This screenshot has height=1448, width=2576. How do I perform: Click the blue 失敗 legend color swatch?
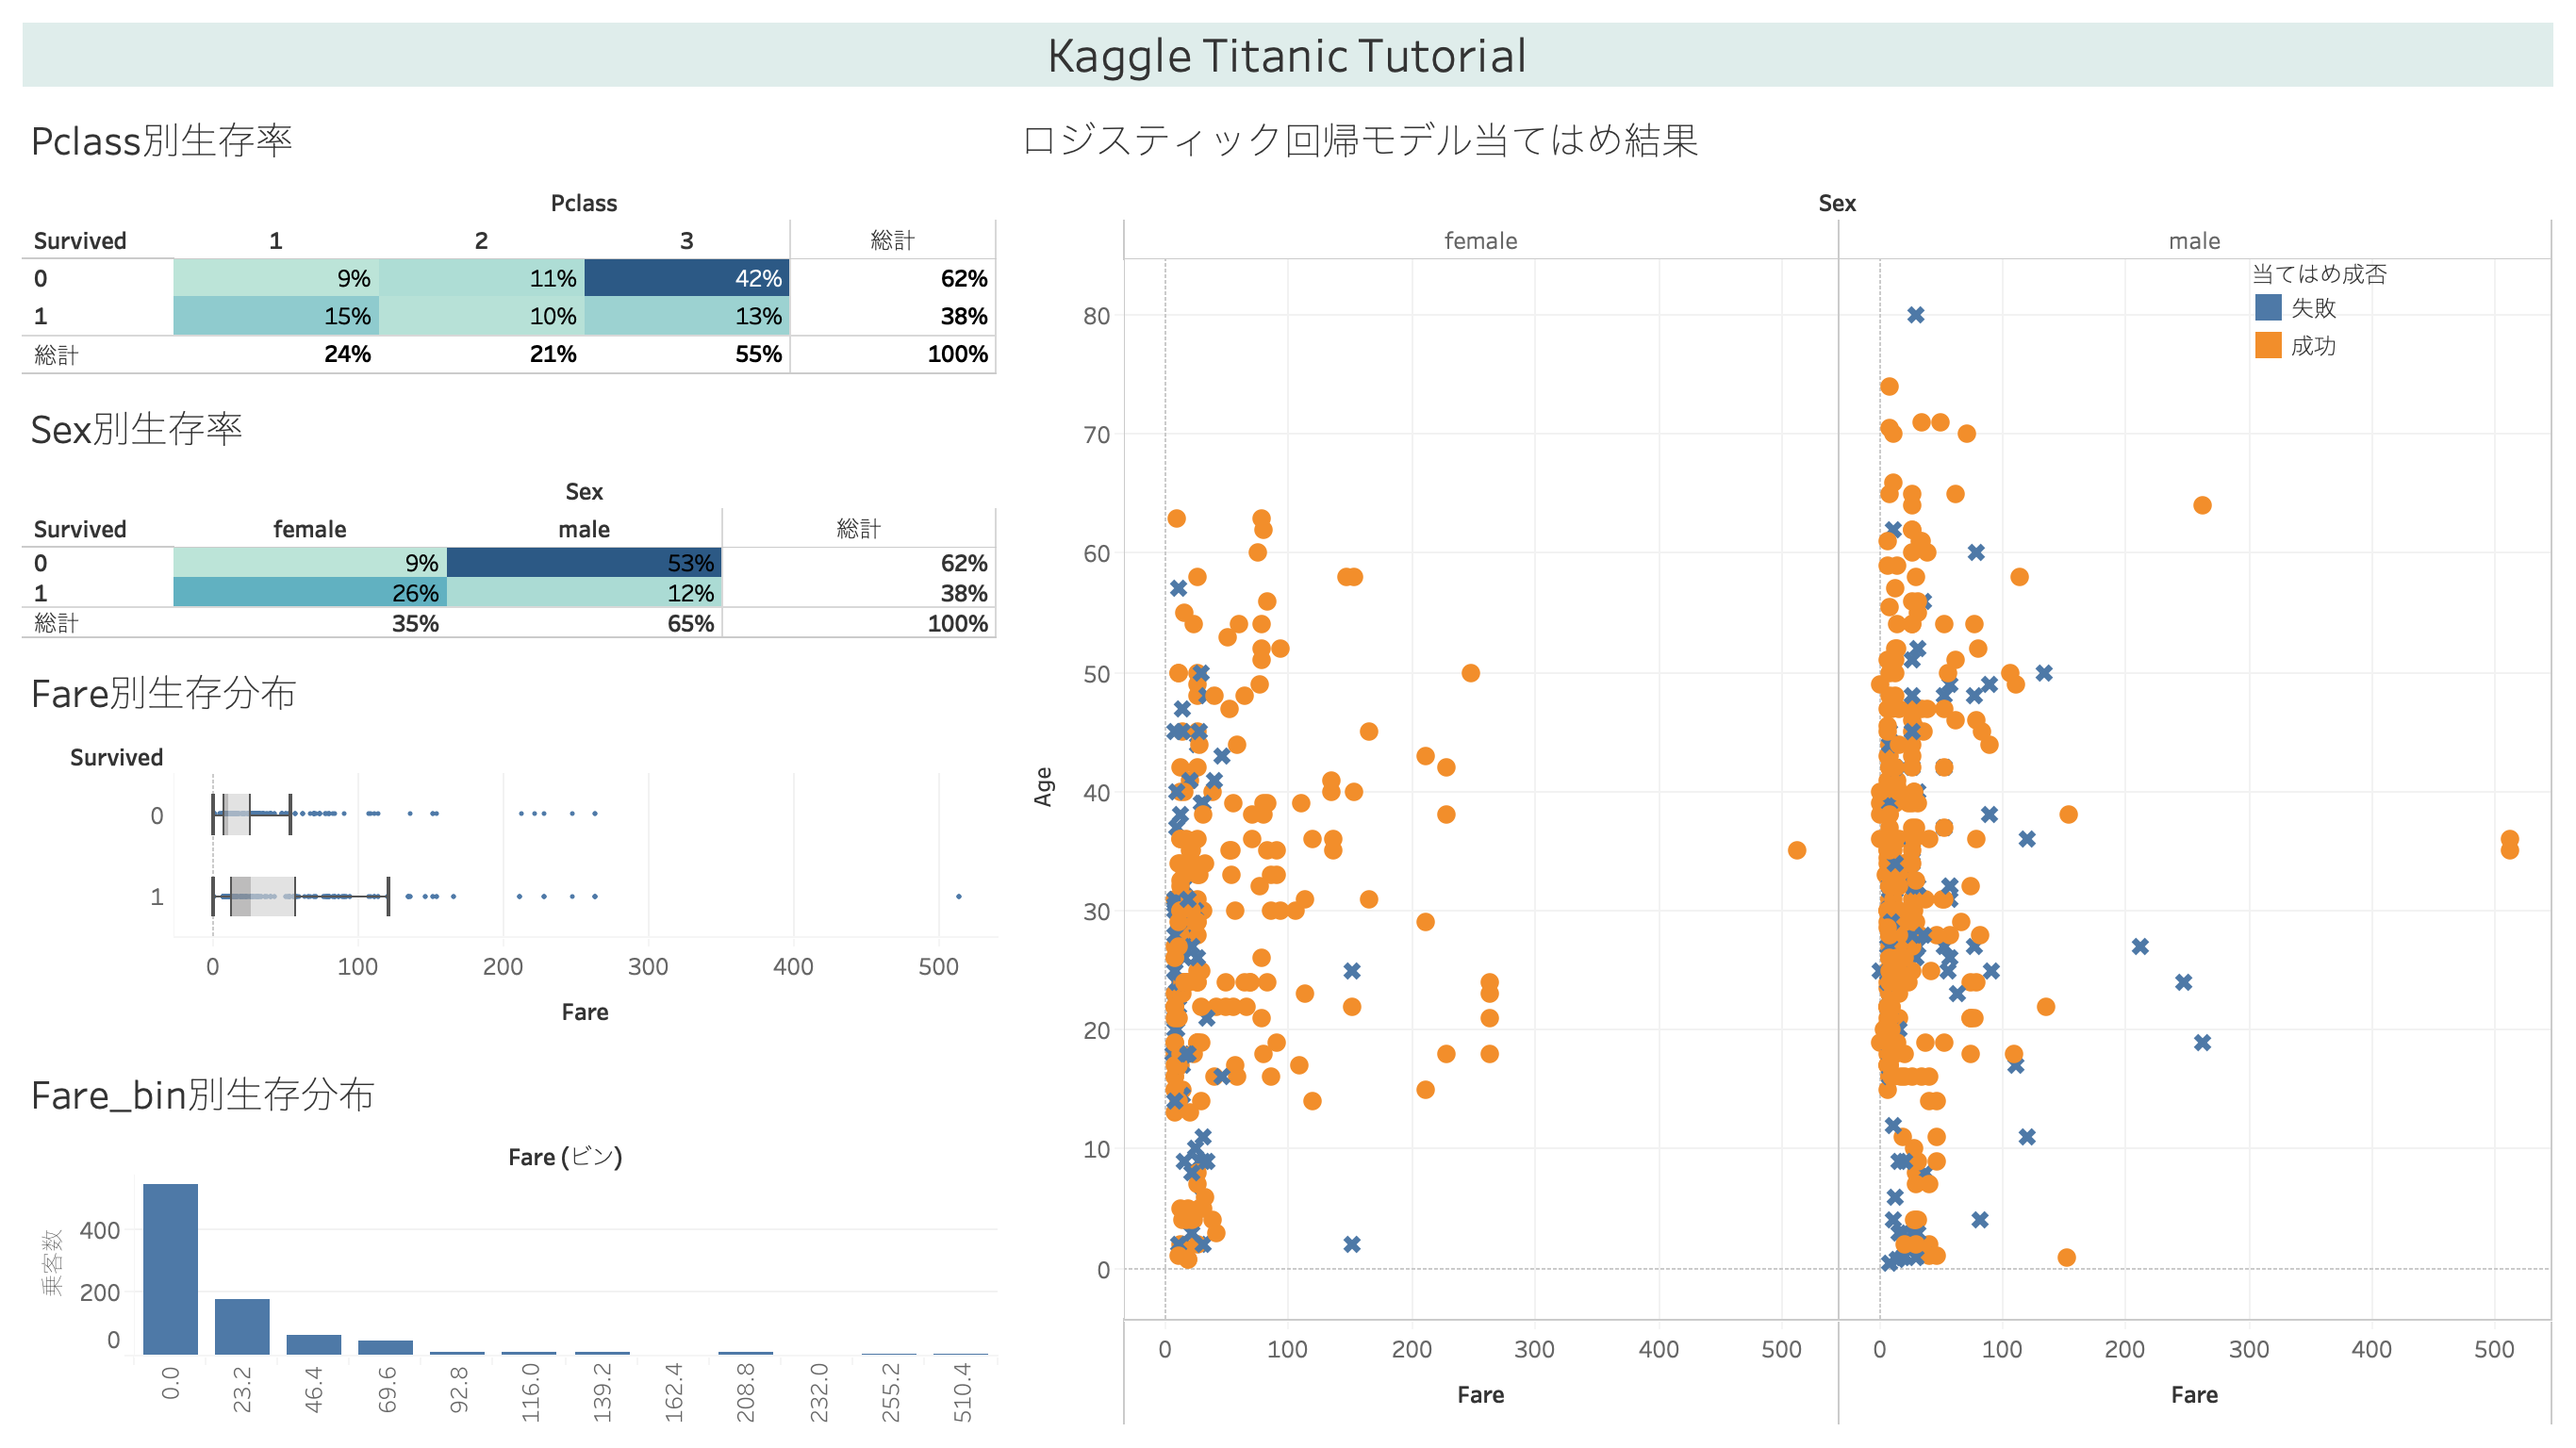point(2268,307)
